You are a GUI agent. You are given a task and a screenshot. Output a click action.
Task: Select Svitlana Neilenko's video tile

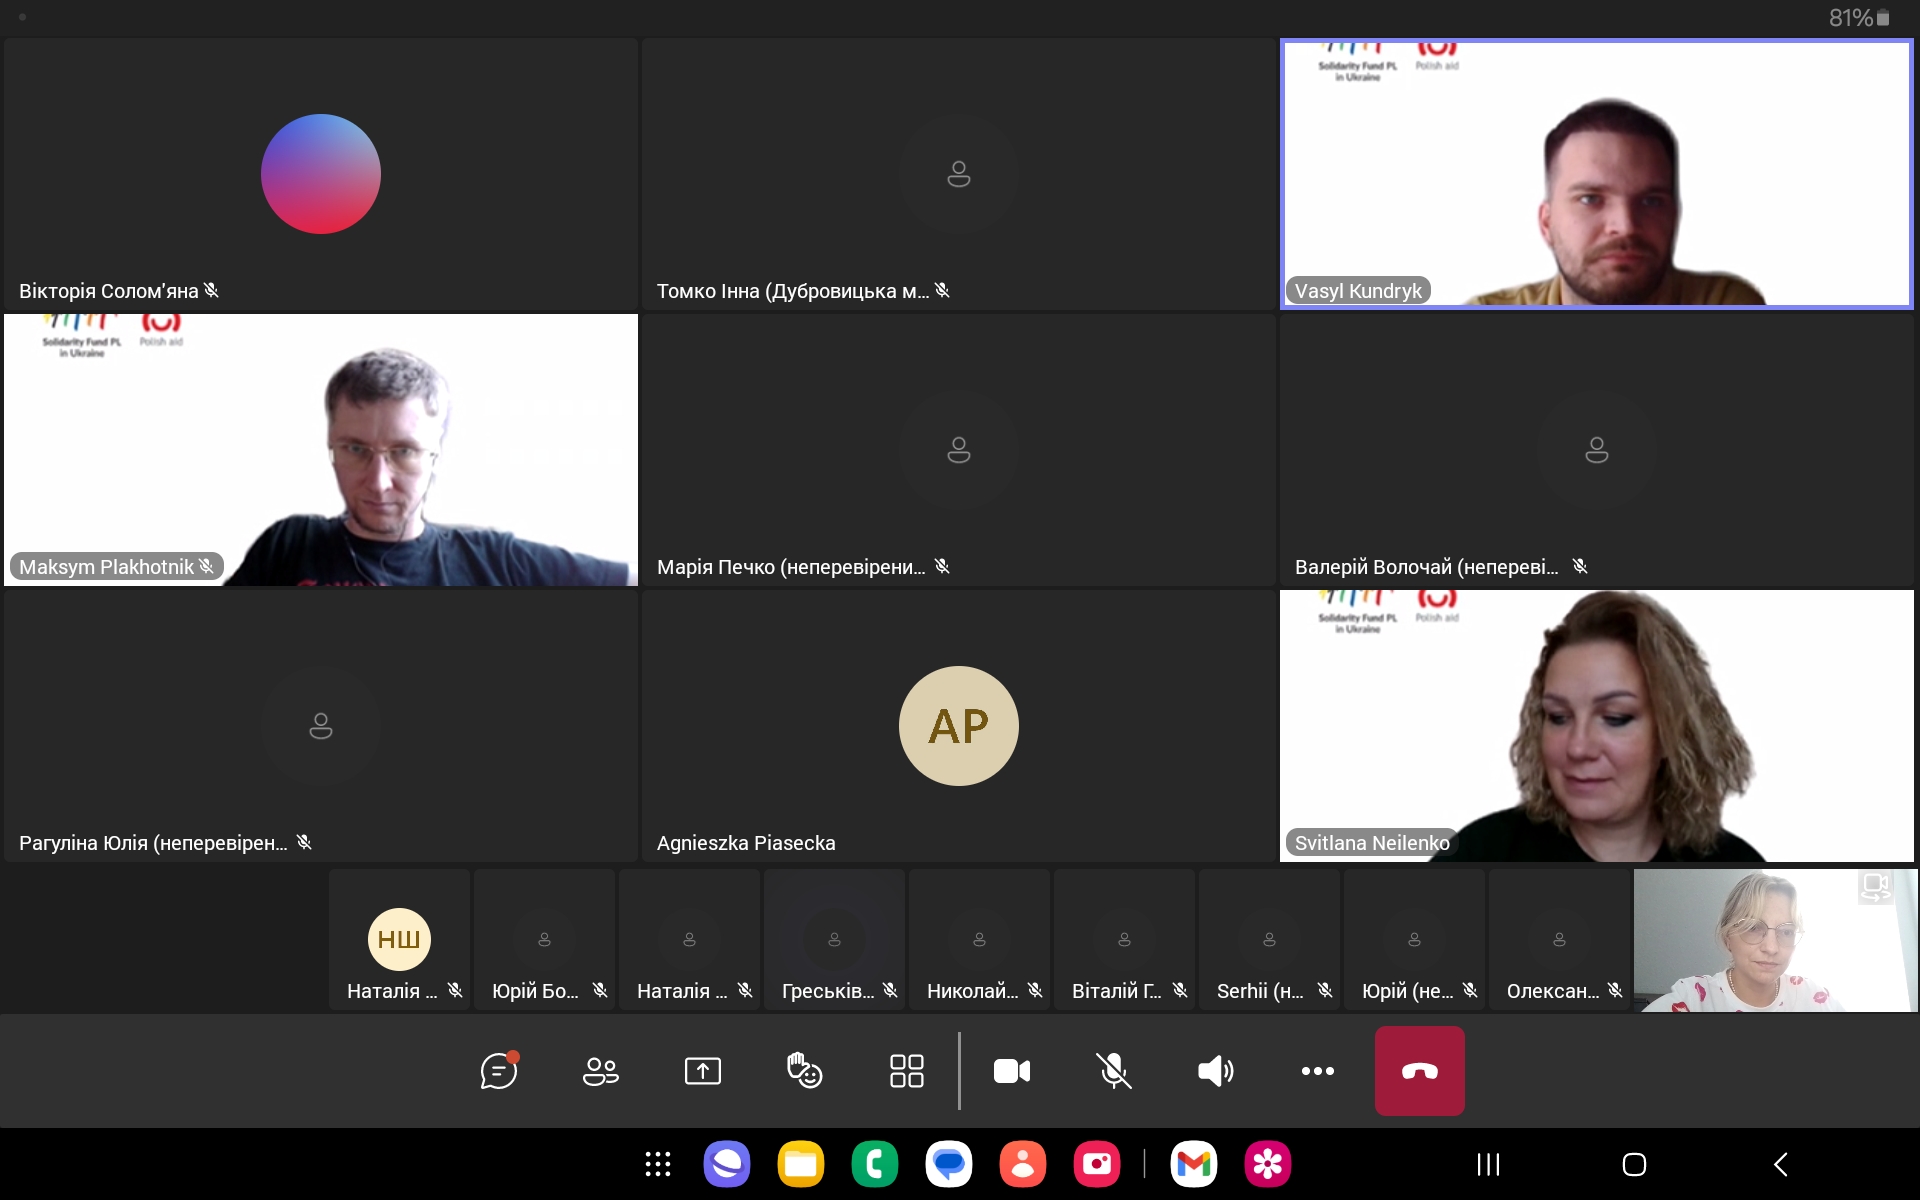click(x=1596, y=726)
